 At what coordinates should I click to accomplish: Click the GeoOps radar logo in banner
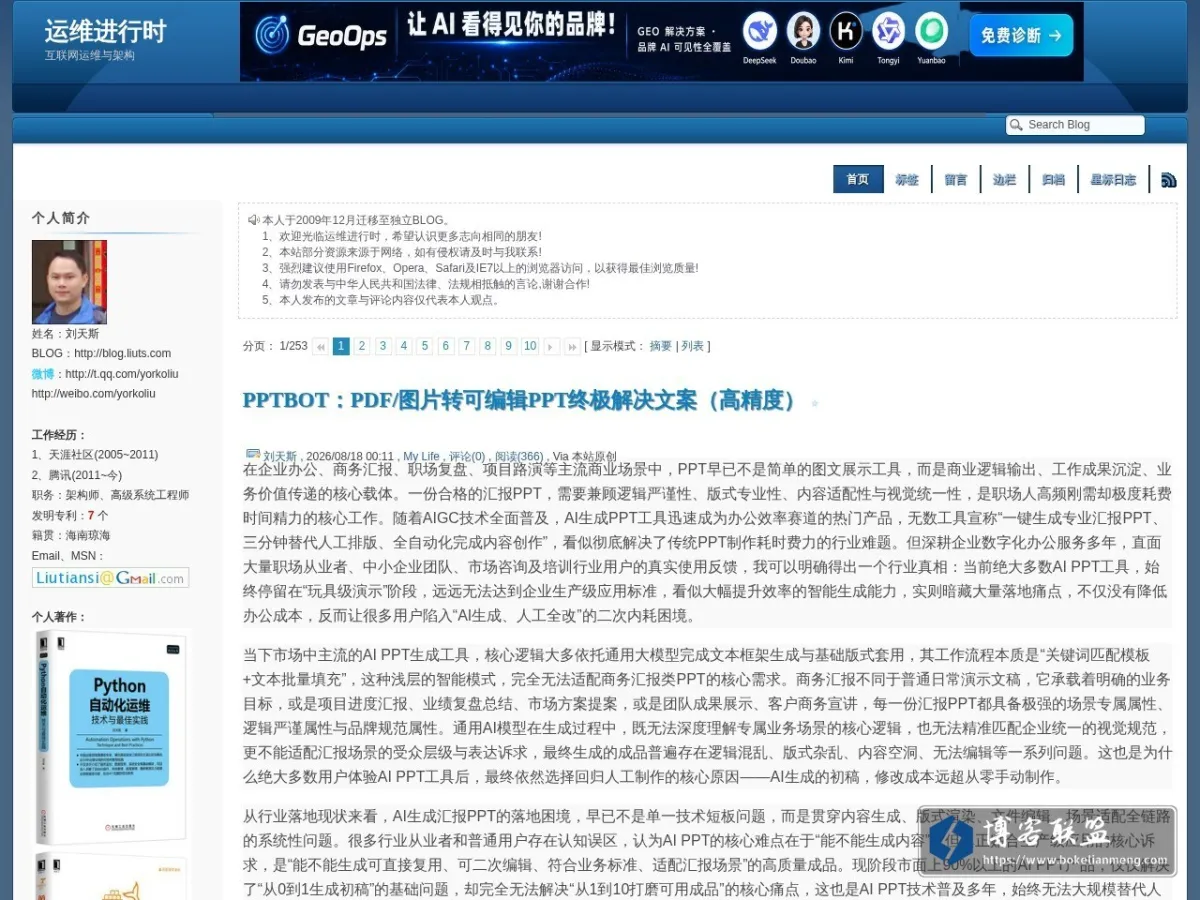(x=272, y=36)
